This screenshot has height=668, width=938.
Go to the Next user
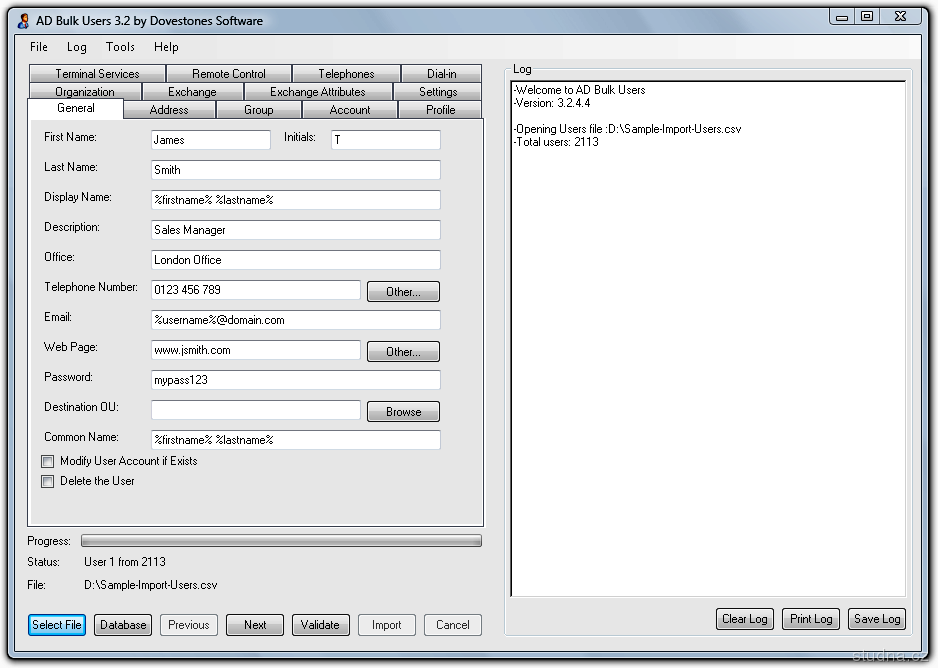[255, 625]
